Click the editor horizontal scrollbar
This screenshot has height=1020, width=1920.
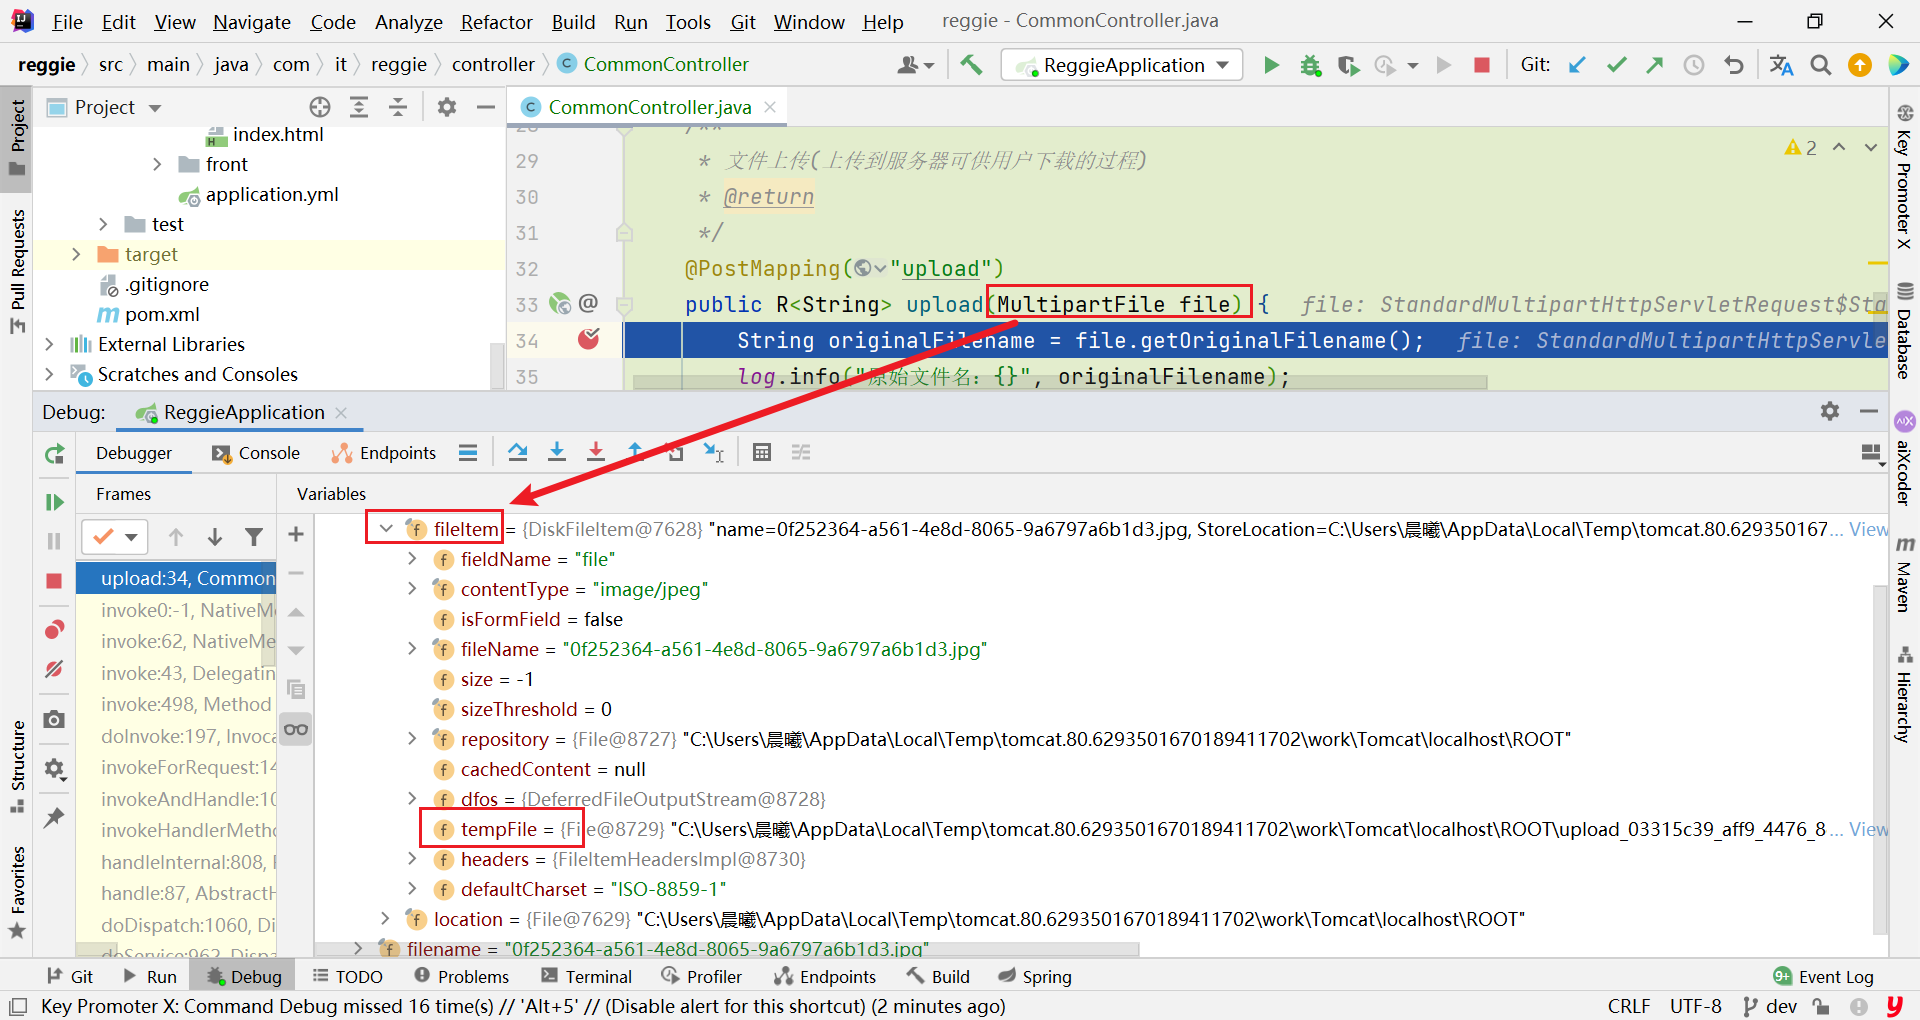pyautogui.click(x=1060, y=383)
